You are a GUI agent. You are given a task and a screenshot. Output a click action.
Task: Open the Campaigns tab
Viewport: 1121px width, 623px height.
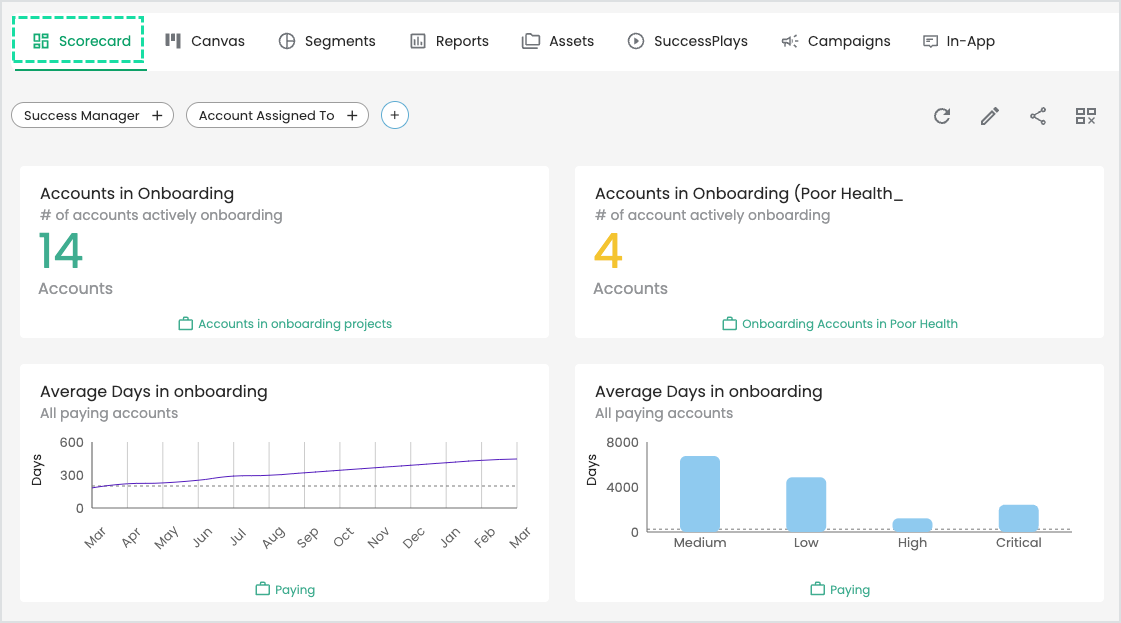click(835, 41)
